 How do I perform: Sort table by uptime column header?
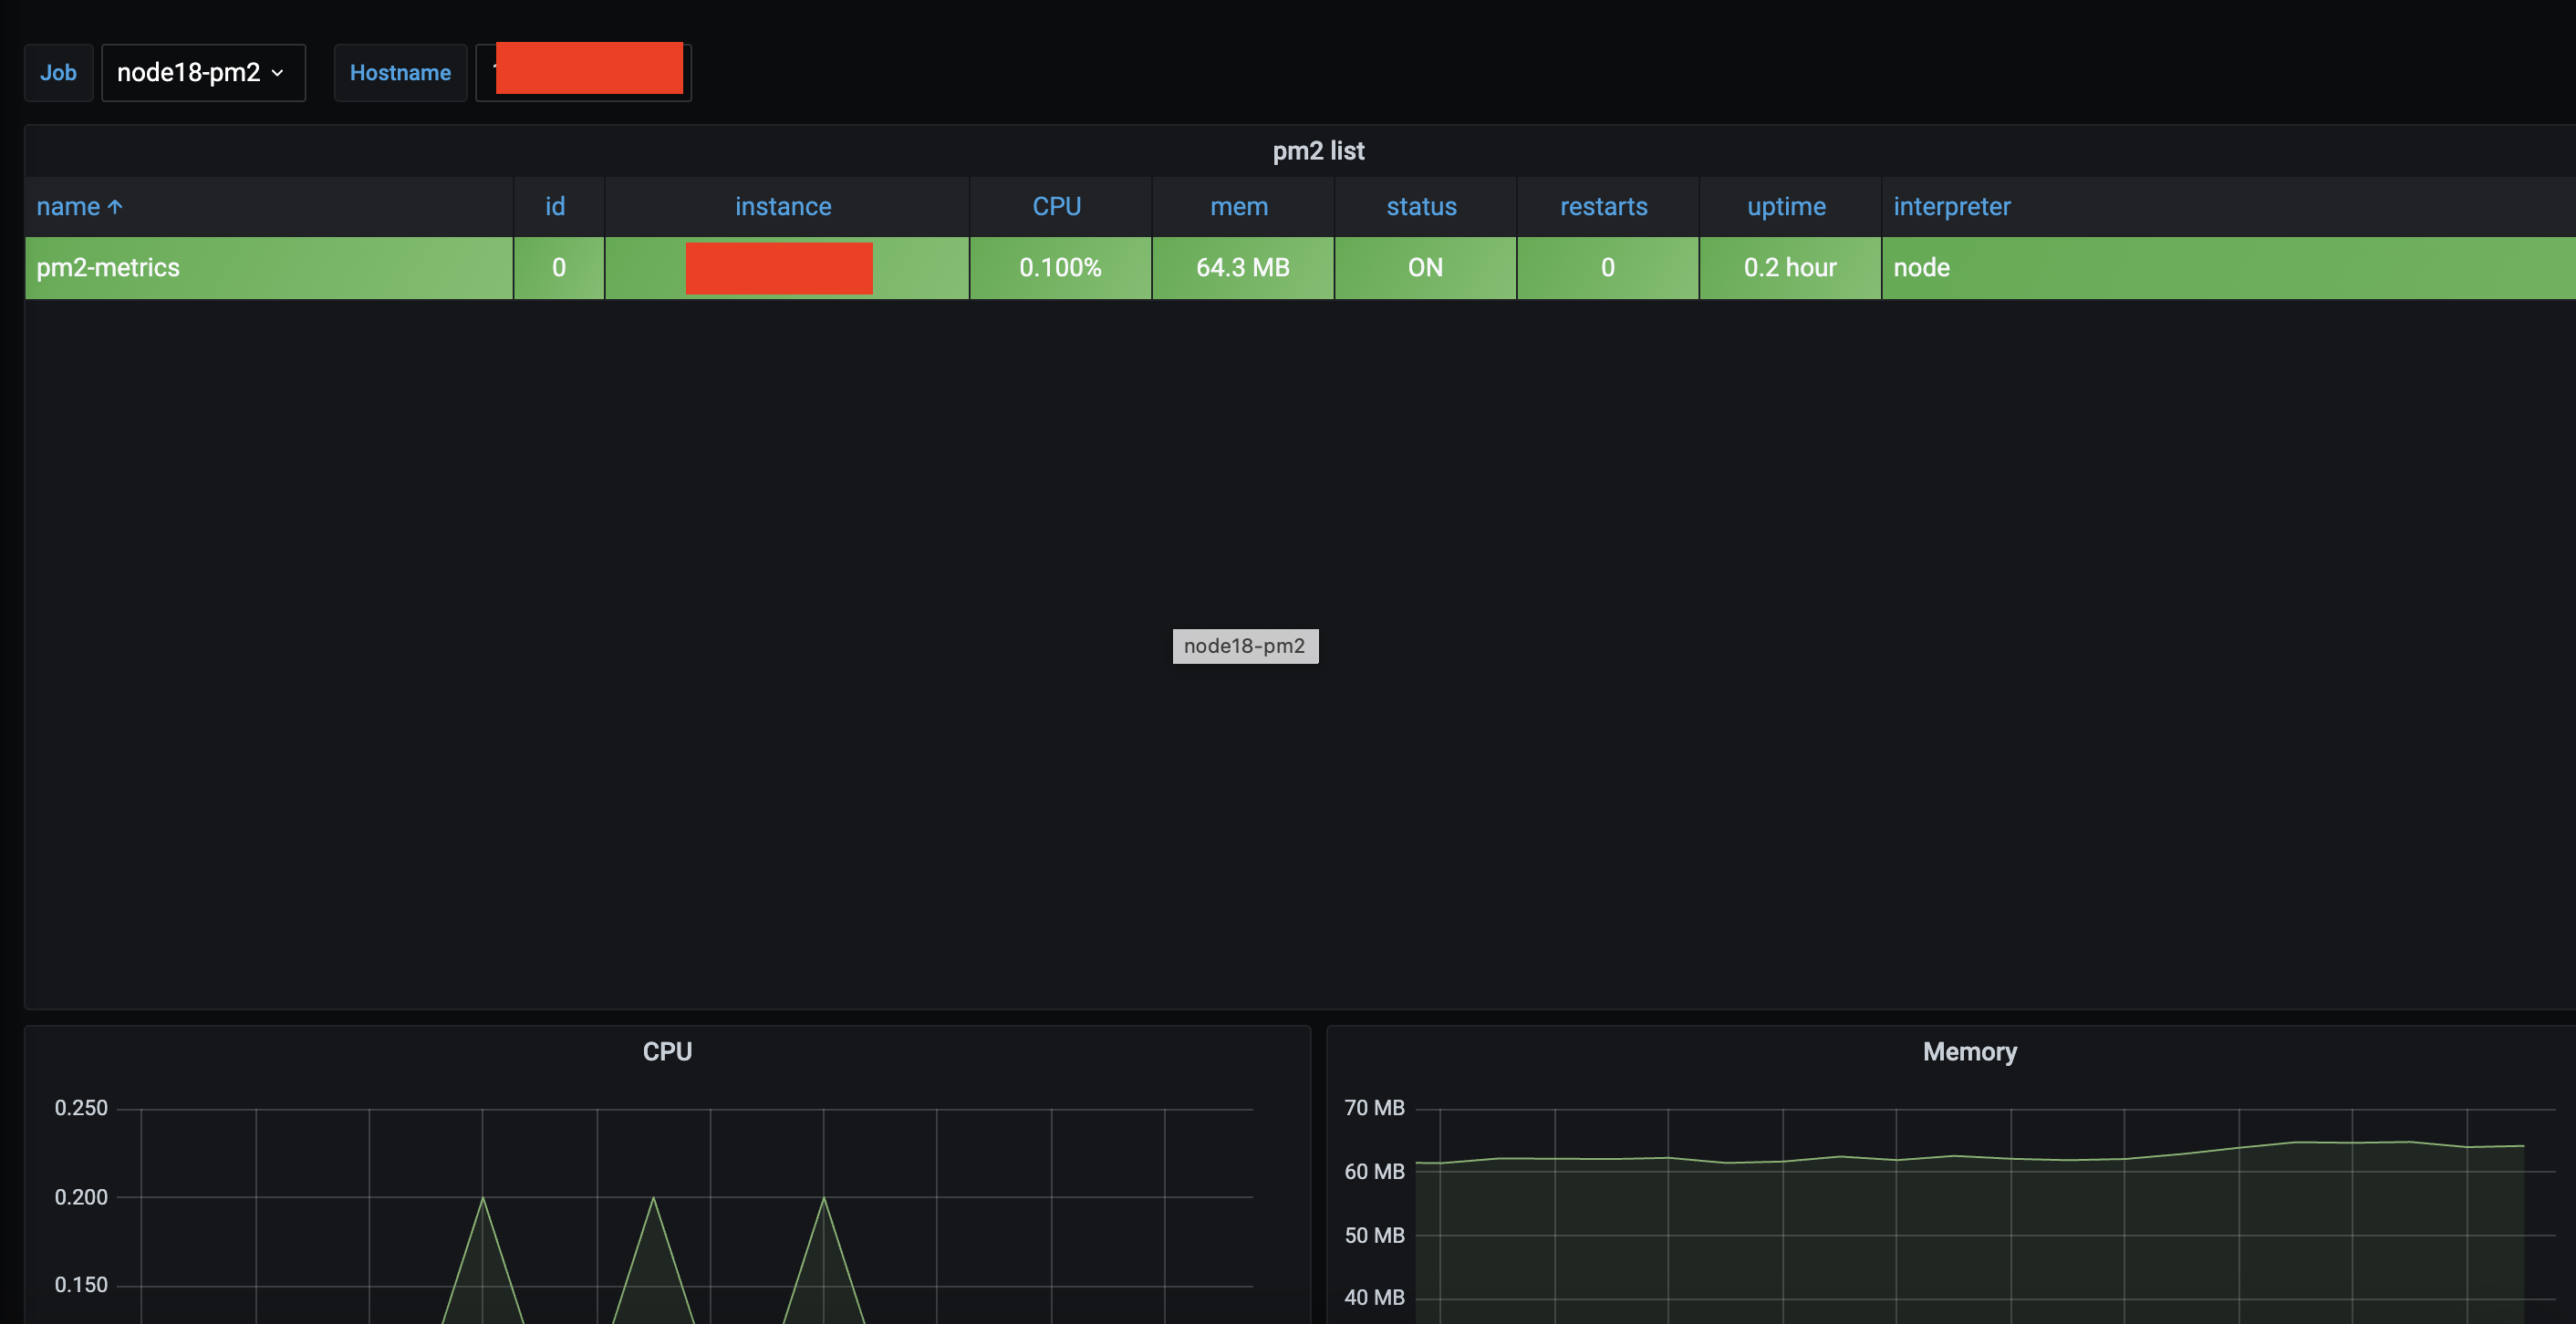pyautogui.click(x=1786, y=207)
